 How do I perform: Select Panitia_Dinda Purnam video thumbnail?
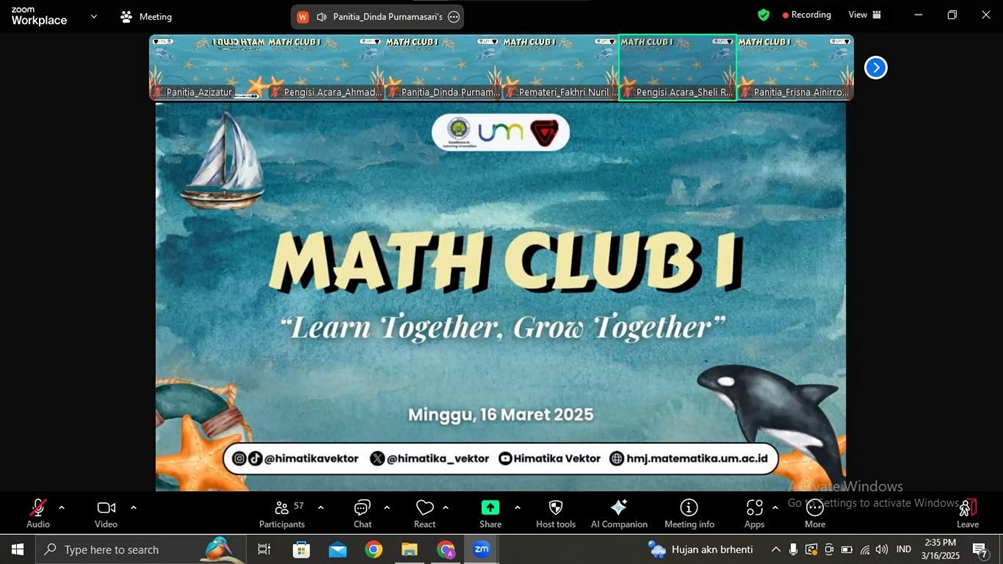coord(443,68)
